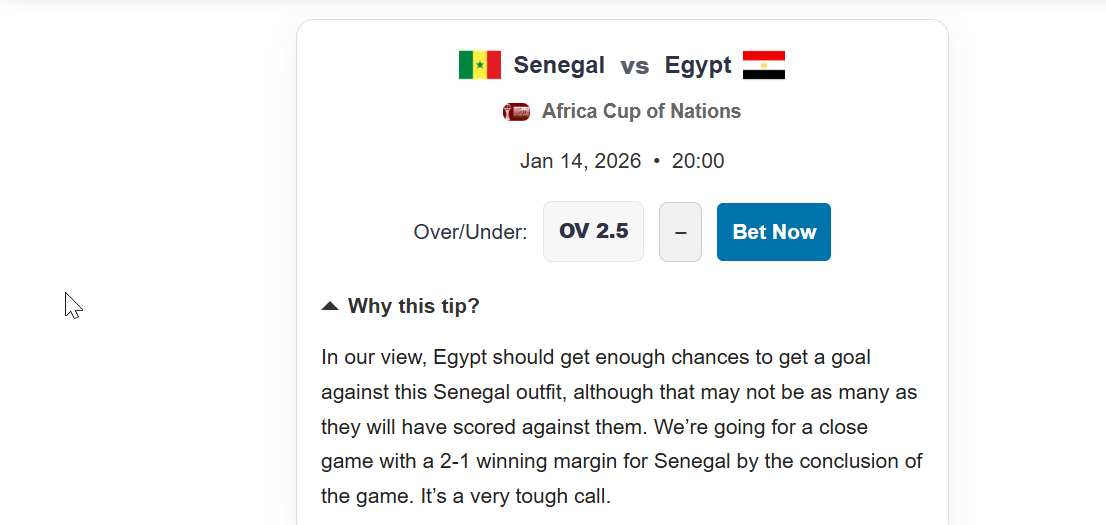Click the Senegal team name

559,66
